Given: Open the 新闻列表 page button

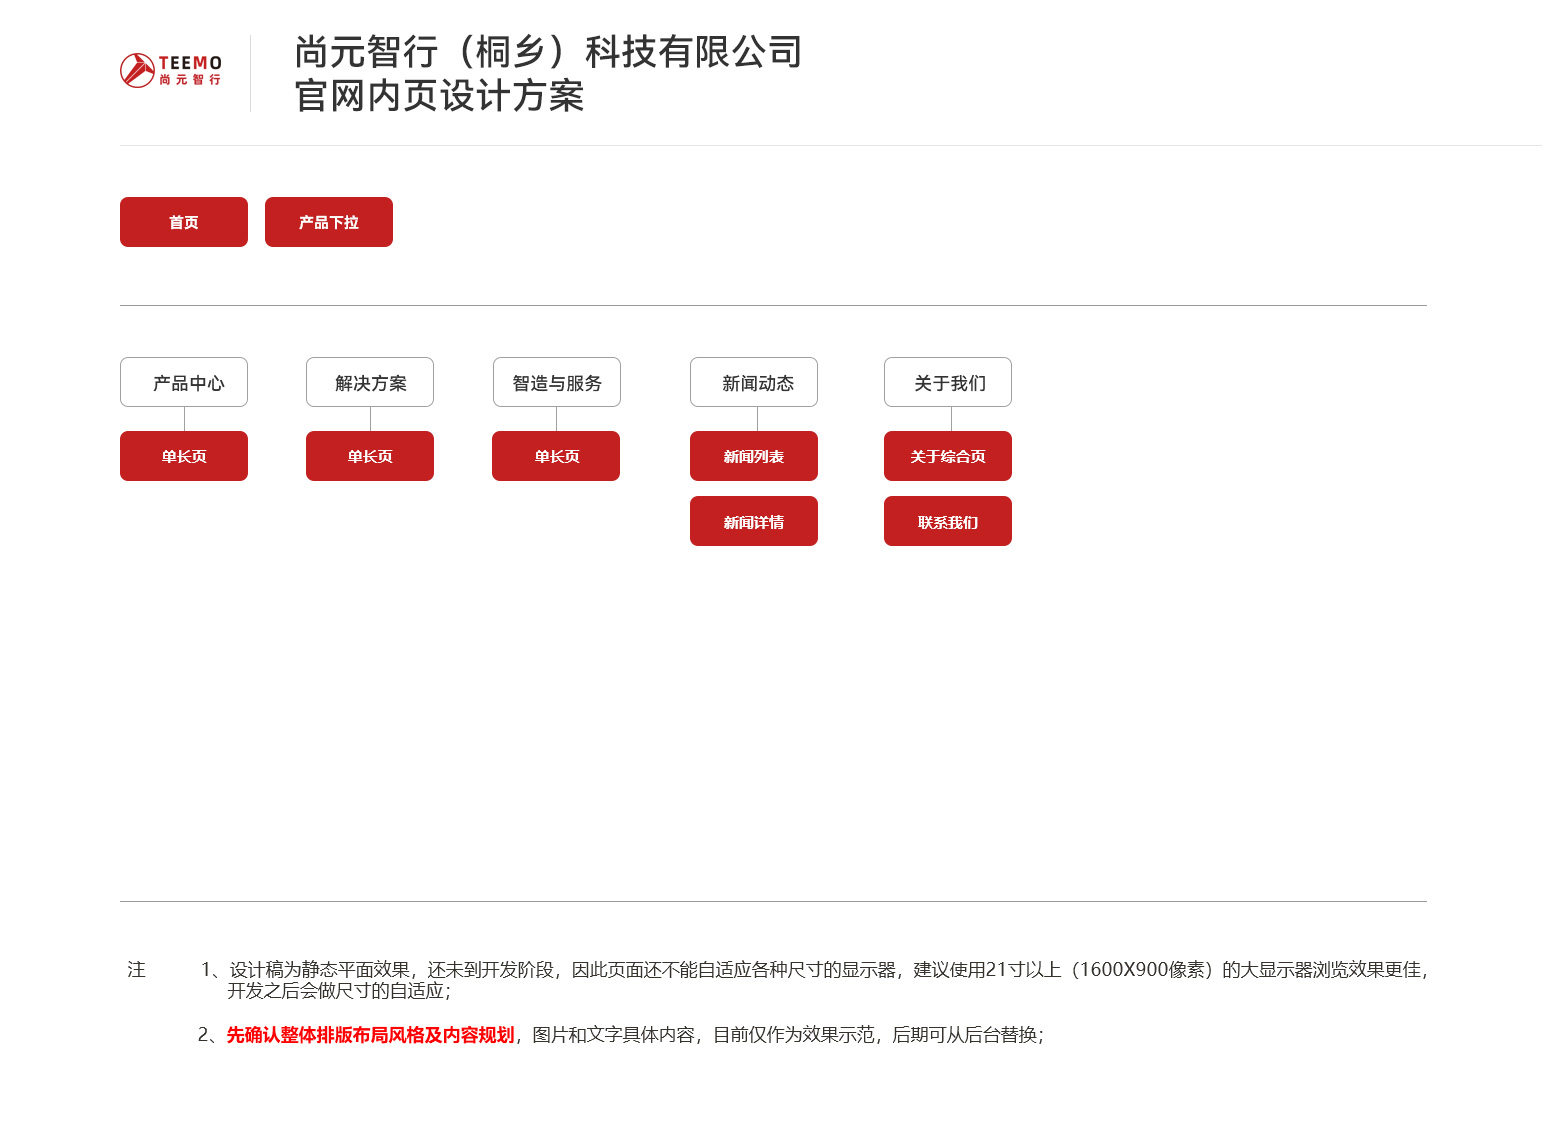Looking at the screenshot, I should point(754,456).
